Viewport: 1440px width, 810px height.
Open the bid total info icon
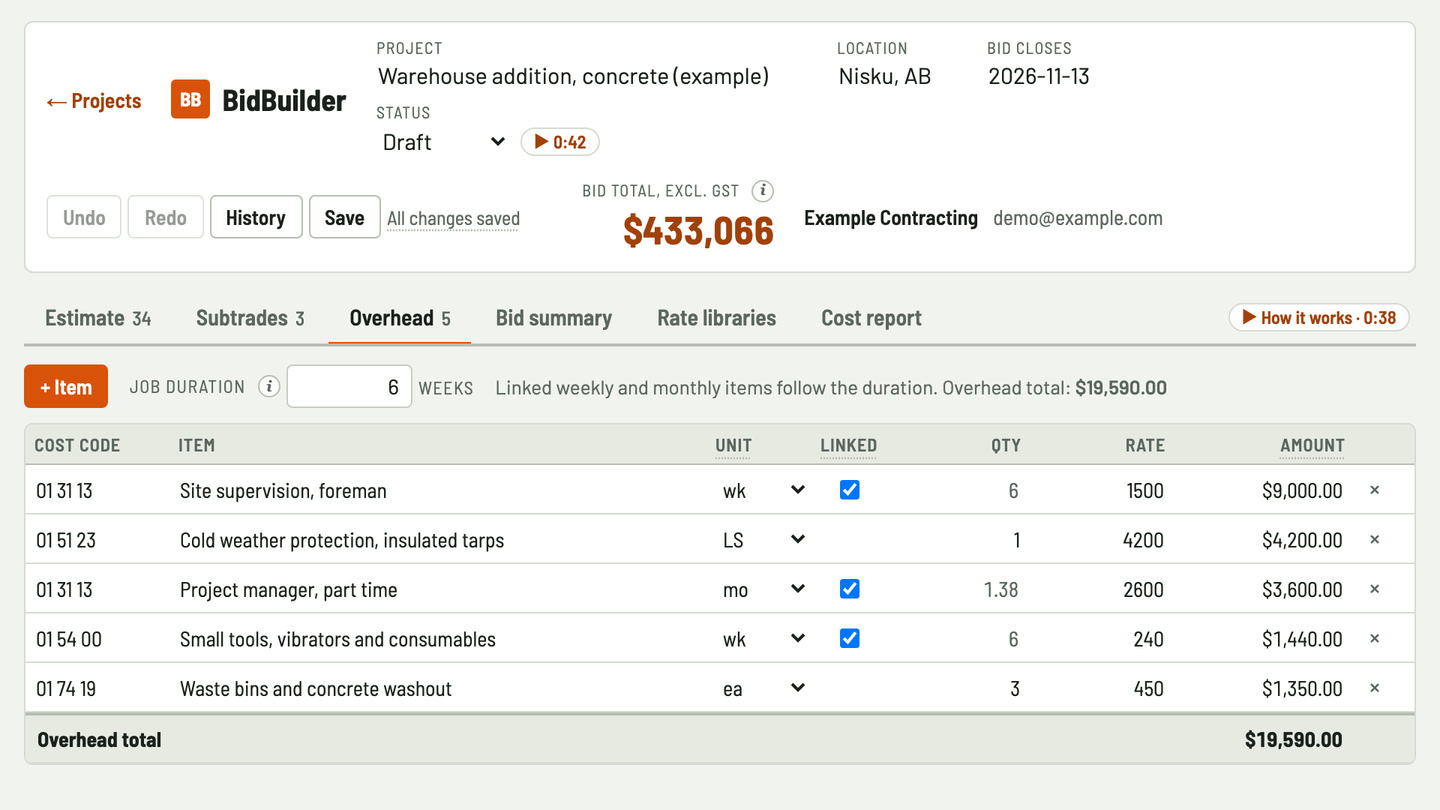pyautogui.click(x=763, y=191)
